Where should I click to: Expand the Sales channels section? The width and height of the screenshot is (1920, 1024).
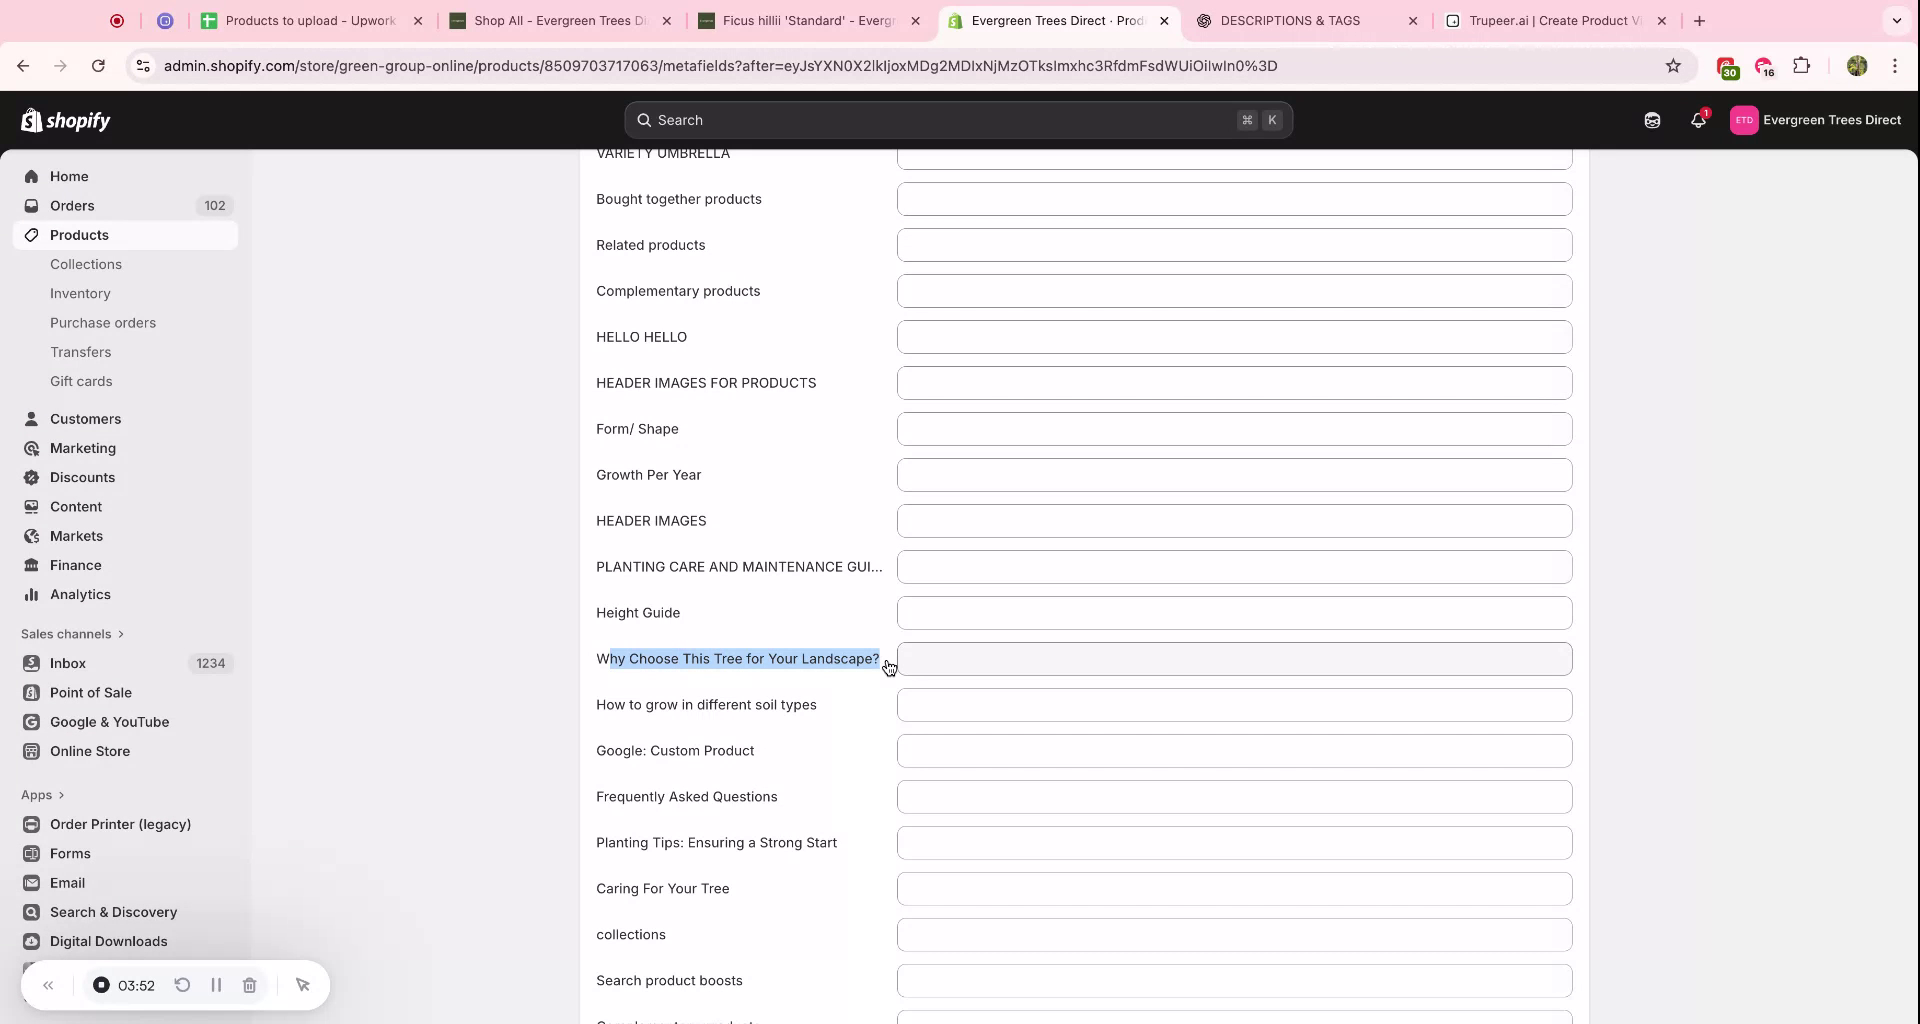[72, 633]
